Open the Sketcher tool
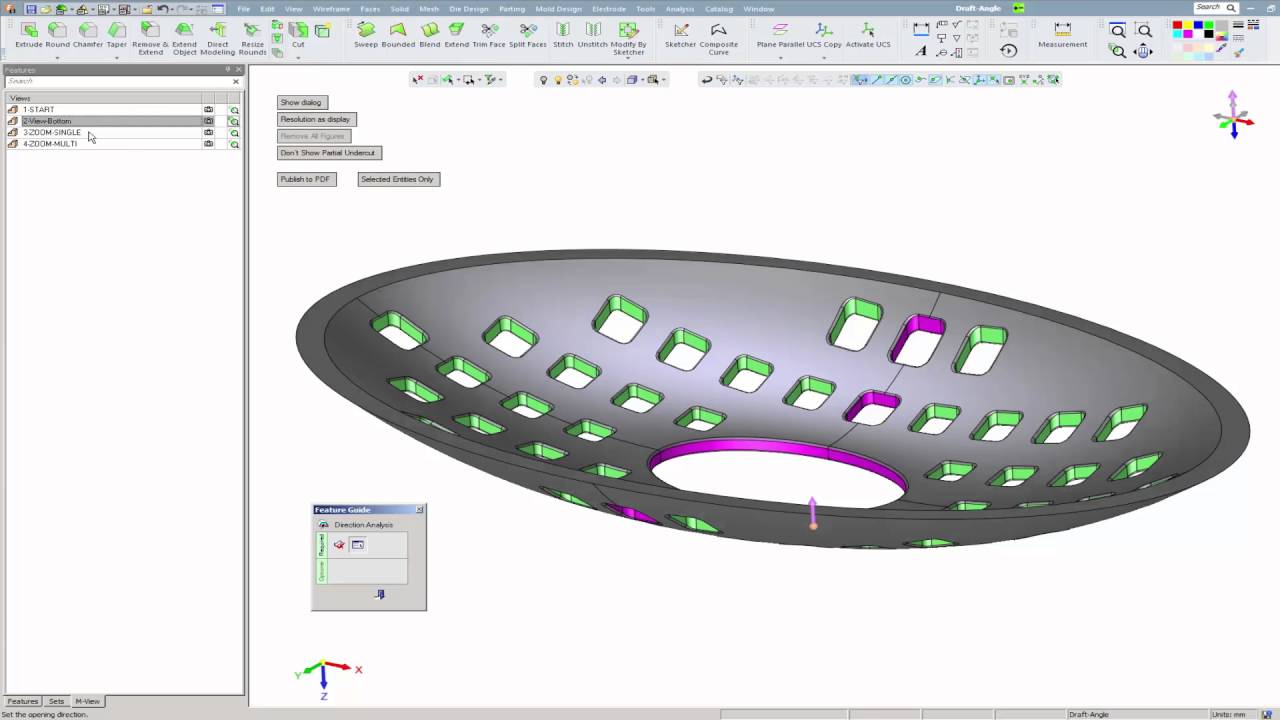Image resolution: width=1280 pixels, height=720 pixels. coord(681,36)
